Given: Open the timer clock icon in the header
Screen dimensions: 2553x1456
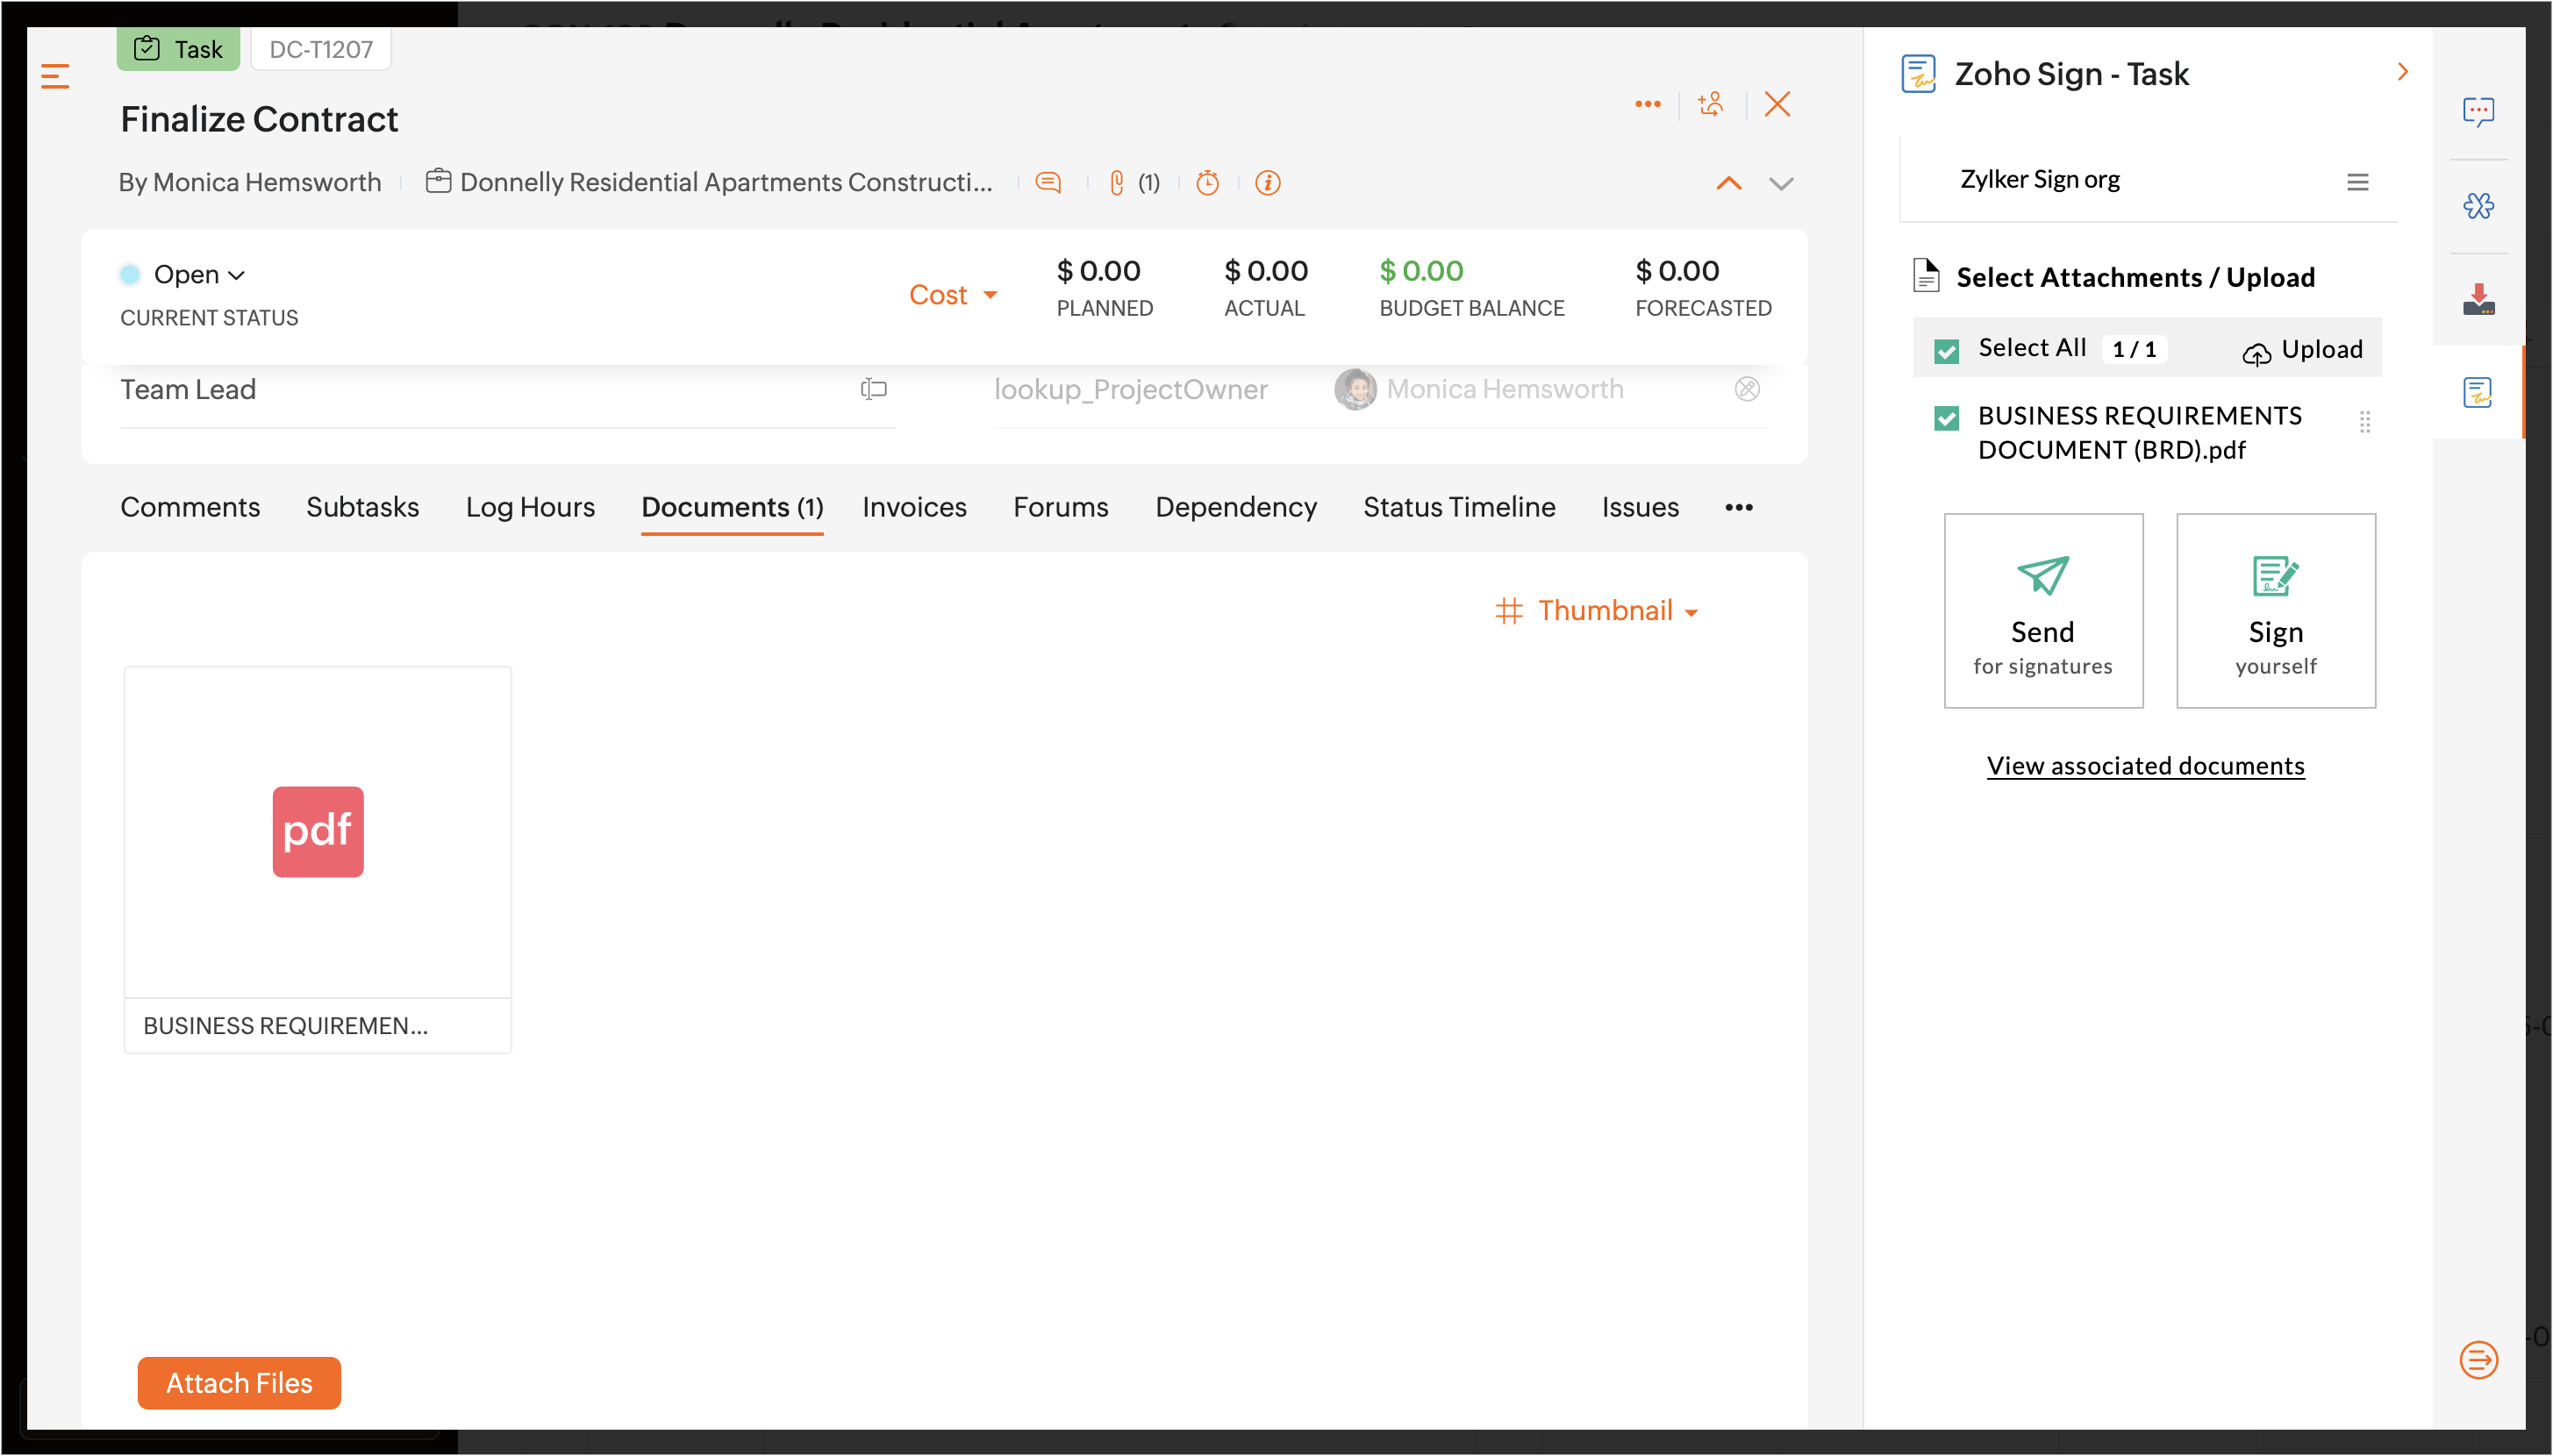Looking at the screenshot, I should 1207,182.
